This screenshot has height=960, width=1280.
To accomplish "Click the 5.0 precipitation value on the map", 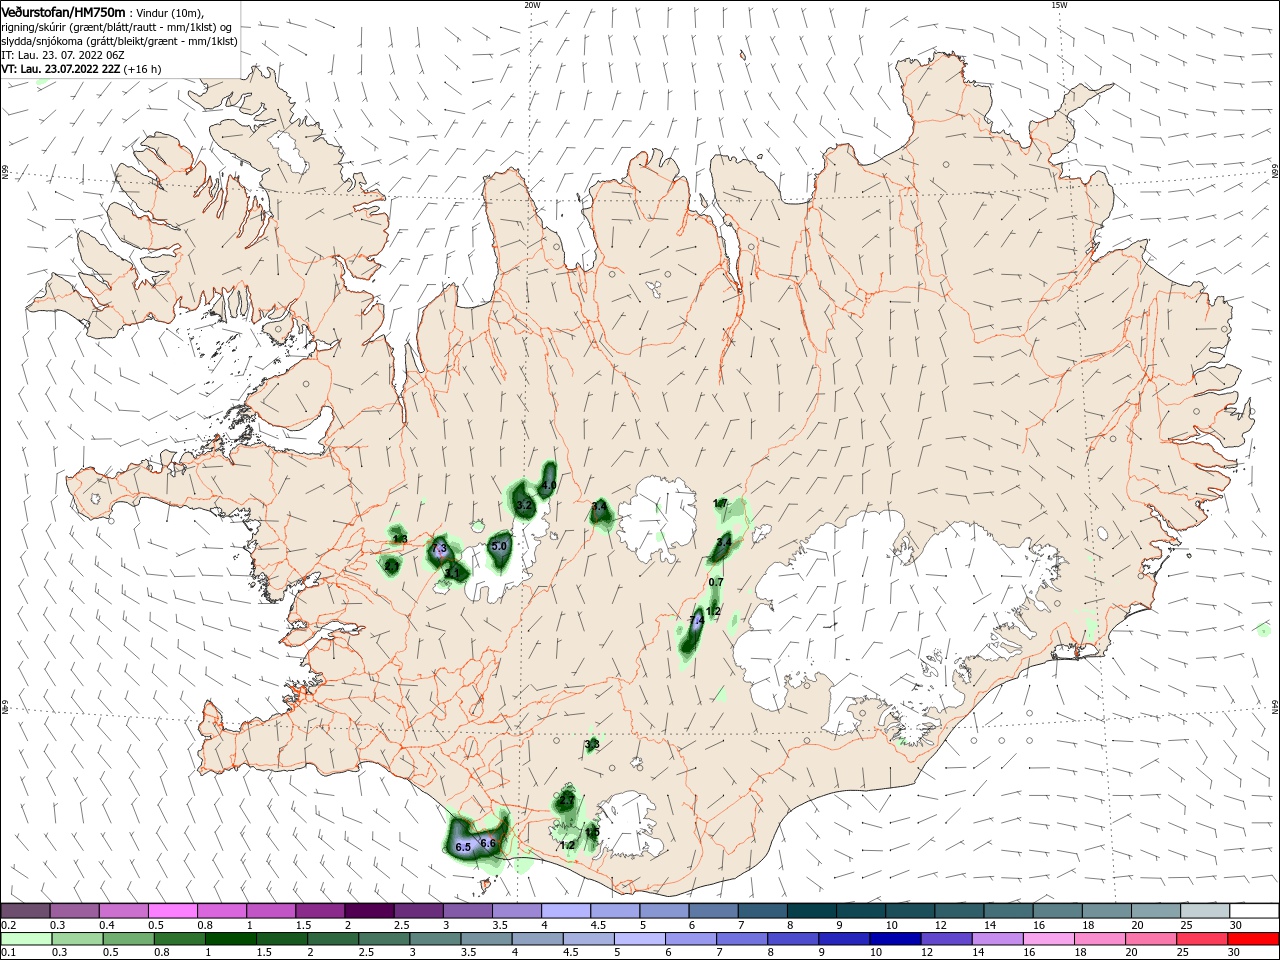I will click(500, 546).
